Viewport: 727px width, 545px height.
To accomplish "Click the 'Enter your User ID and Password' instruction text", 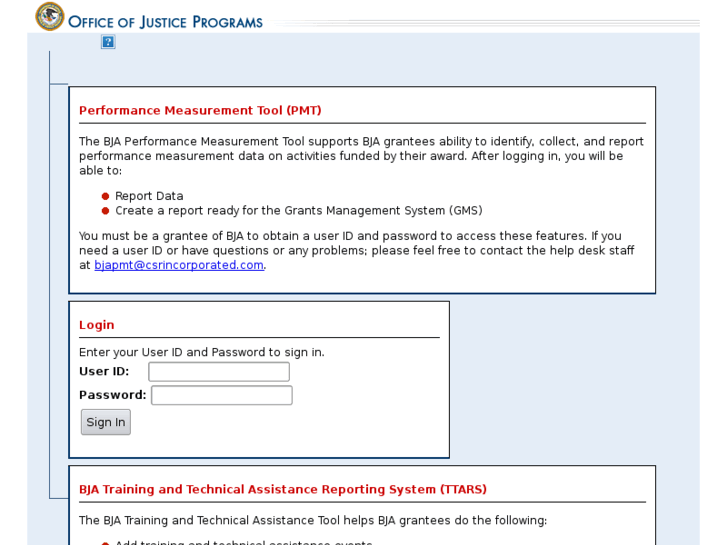I will point(202,352).
